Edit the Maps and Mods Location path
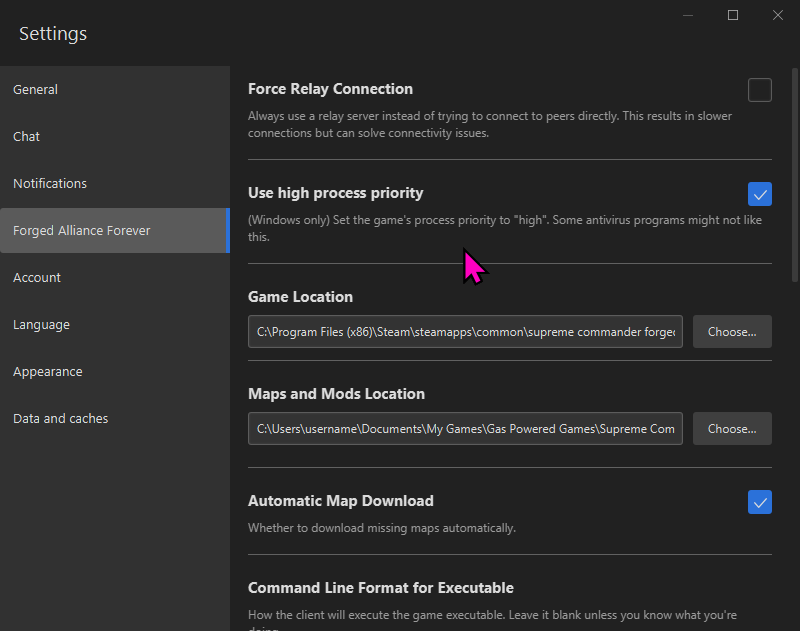Screen dimensions: 800x631 point(465,428)
